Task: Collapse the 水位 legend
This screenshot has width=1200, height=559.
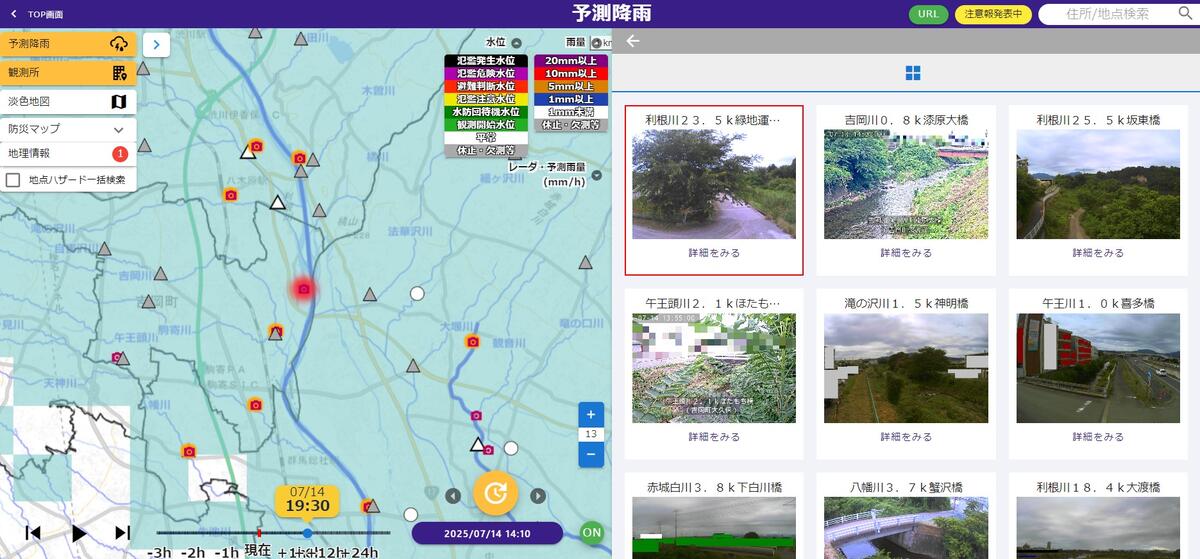Action: point(516,43)
